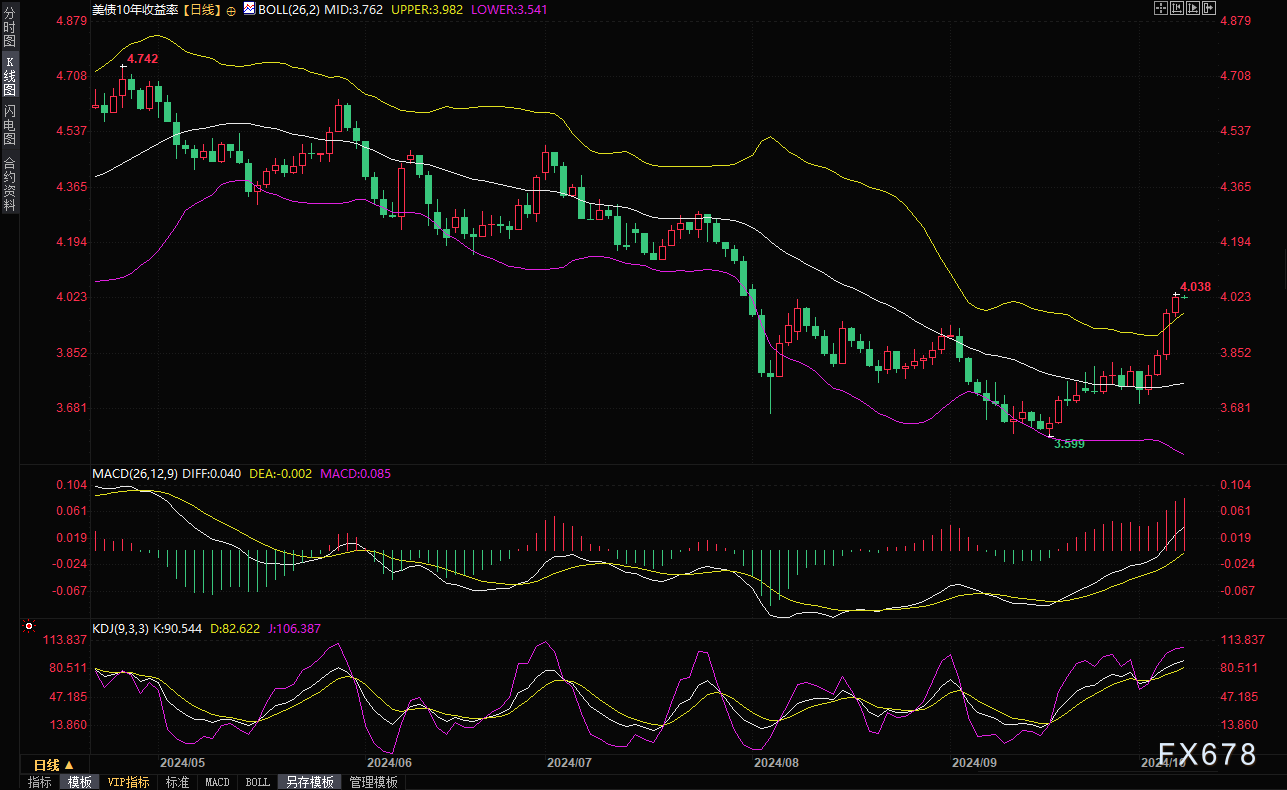Click the small red gear icon near KDJ
The image size is (1287, 790).
(27, 628)
